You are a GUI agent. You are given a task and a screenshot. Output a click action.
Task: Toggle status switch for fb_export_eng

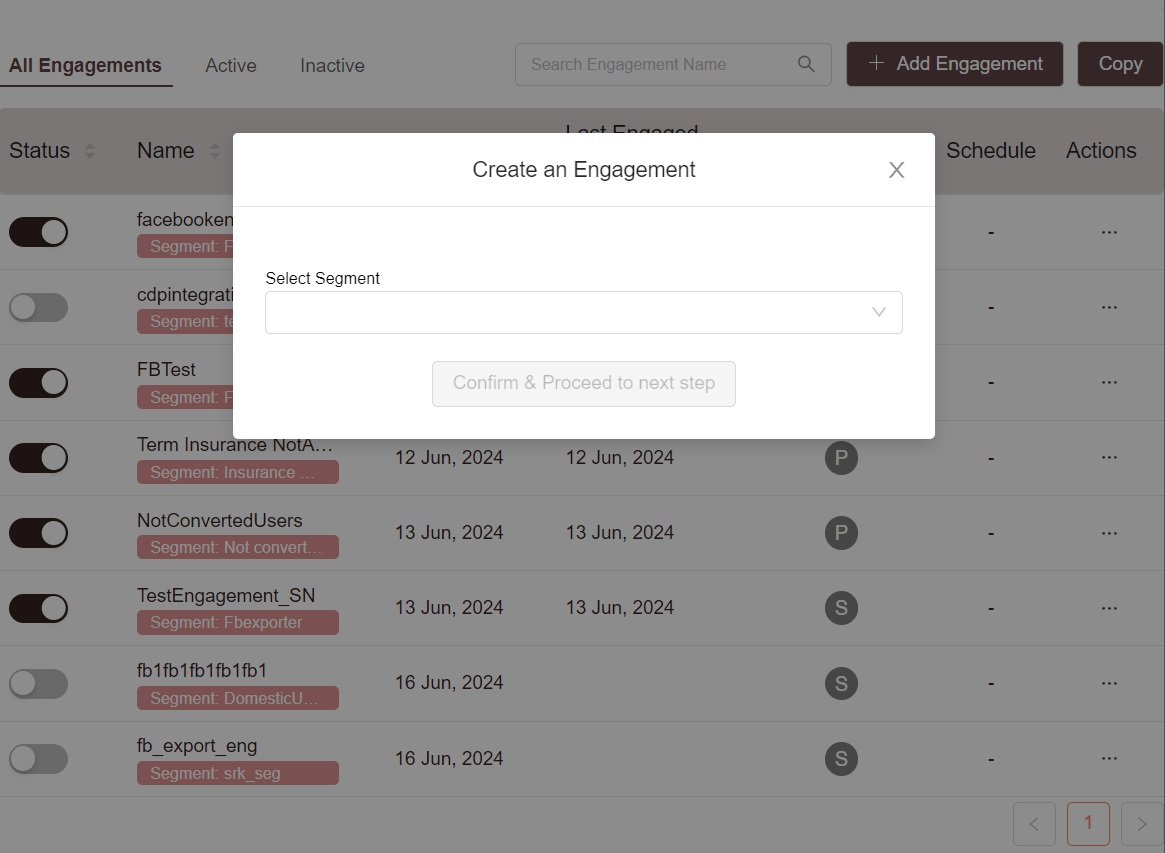38,759
